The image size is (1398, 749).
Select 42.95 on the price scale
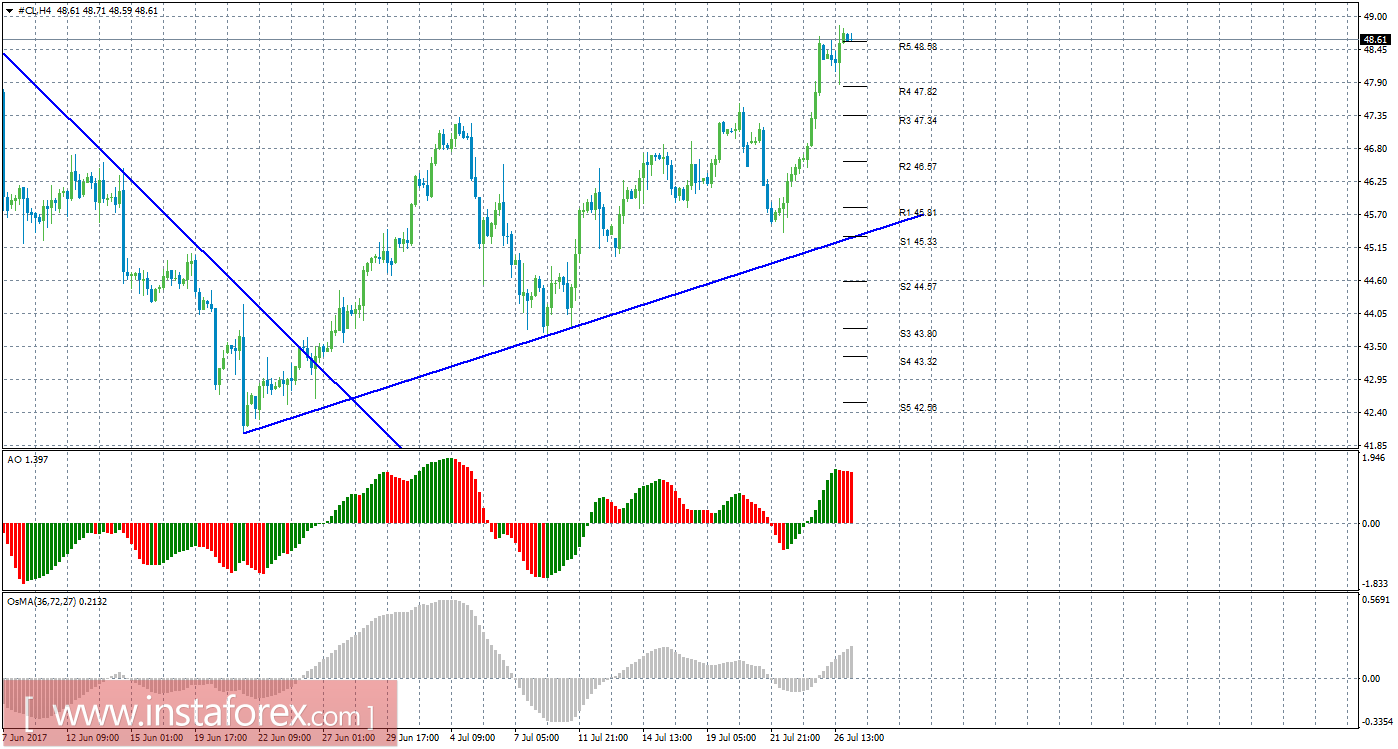[x=1376, y=380]
